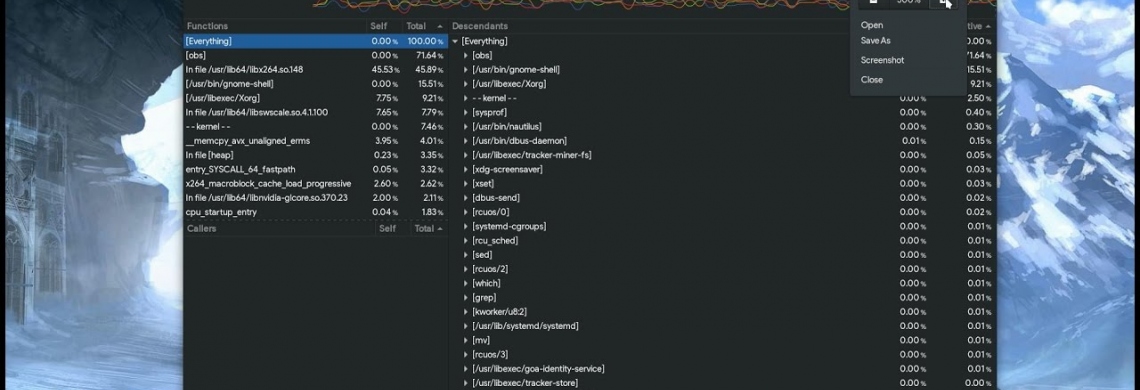Select the Save As menu entry
The image size is (1140, 390).
click(x=875, y=41)
